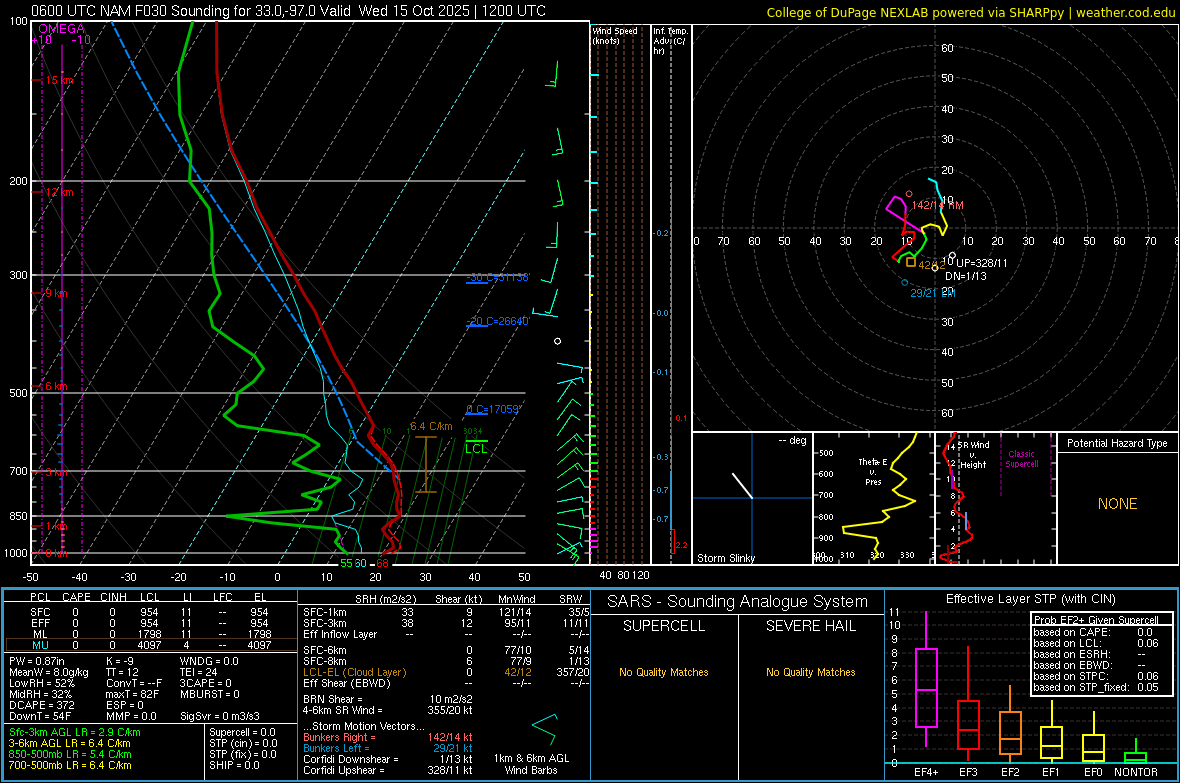The image size is (1180, 783).
Task: Select the 9 km height marker
Action: click(x=57, y=293)
